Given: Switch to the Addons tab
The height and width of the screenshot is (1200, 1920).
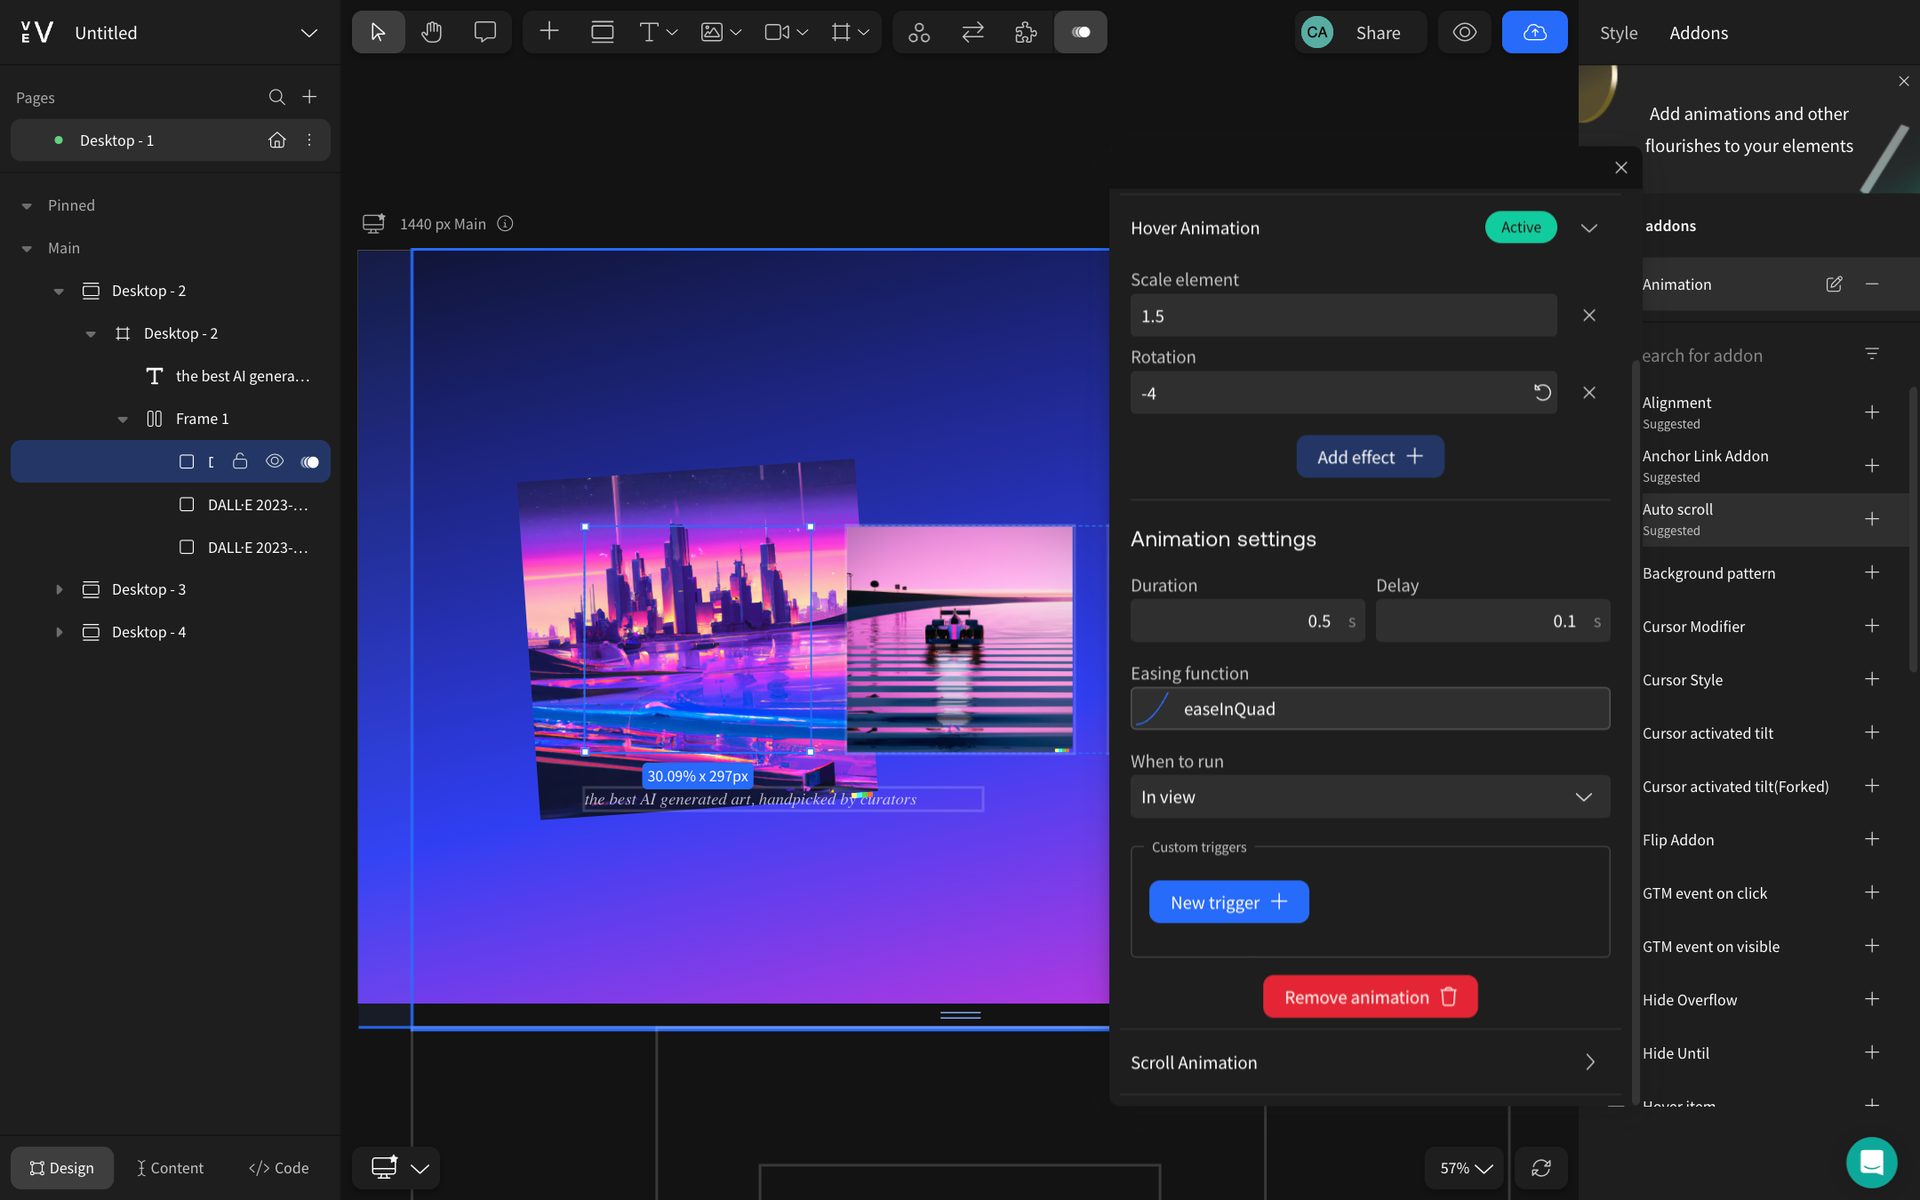Looking at the screenshot, I should [x=1699, y=32].
